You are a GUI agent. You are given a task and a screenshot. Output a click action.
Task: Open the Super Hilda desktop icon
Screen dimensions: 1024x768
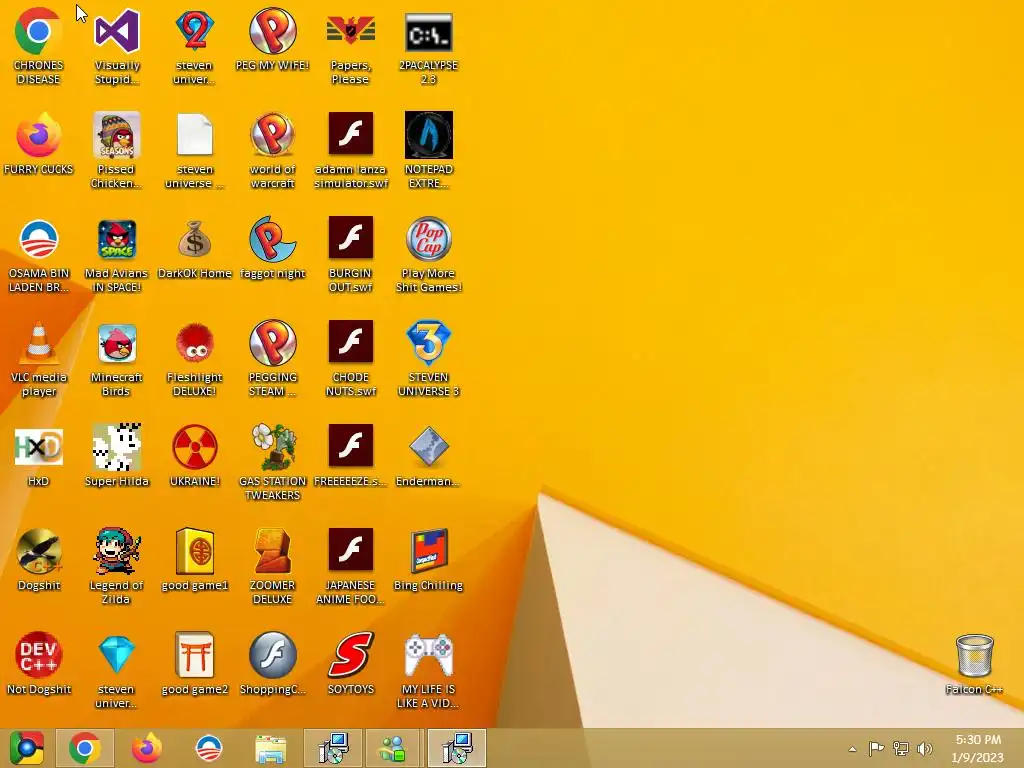pyautogui.click(x=117, y=456)
